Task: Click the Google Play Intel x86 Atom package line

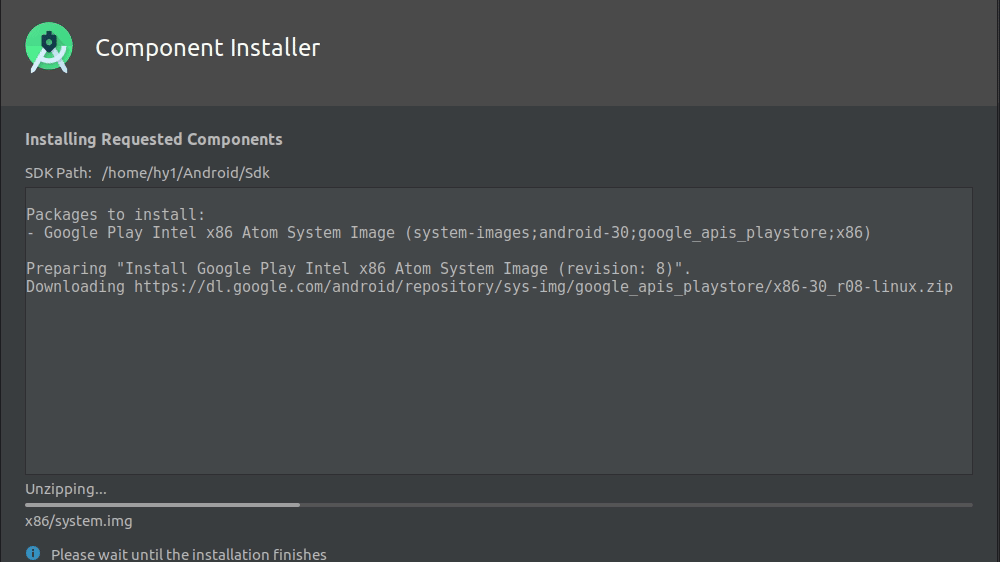Action: (448, 233)
